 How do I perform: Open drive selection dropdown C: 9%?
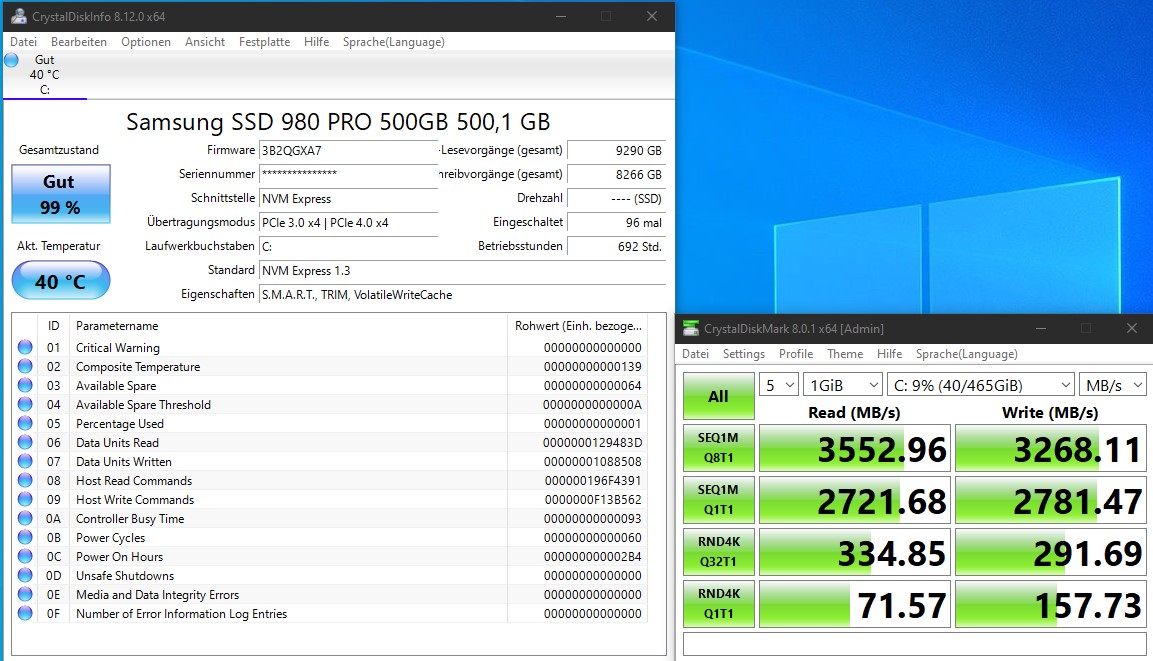(x=980, y=385)
